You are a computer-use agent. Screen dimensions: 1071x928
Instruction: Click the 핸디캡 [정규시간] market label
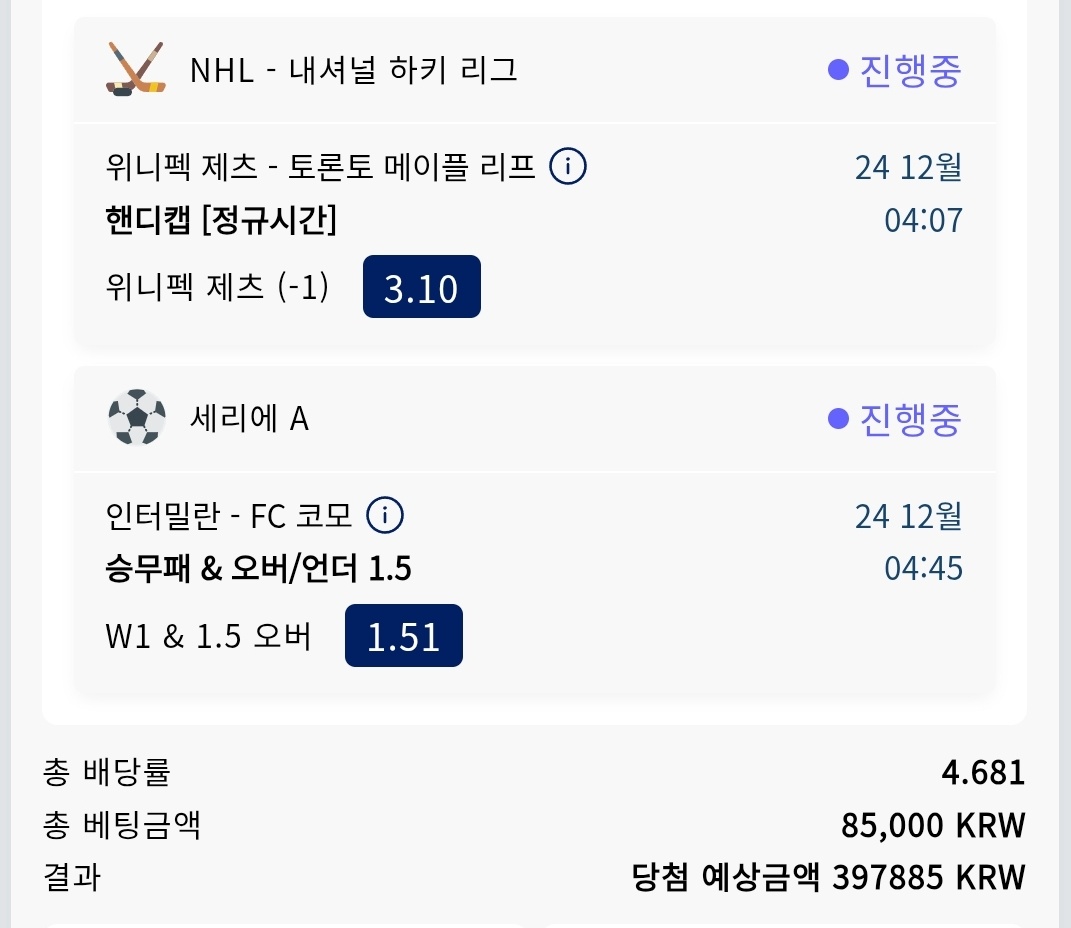(220, 220)
